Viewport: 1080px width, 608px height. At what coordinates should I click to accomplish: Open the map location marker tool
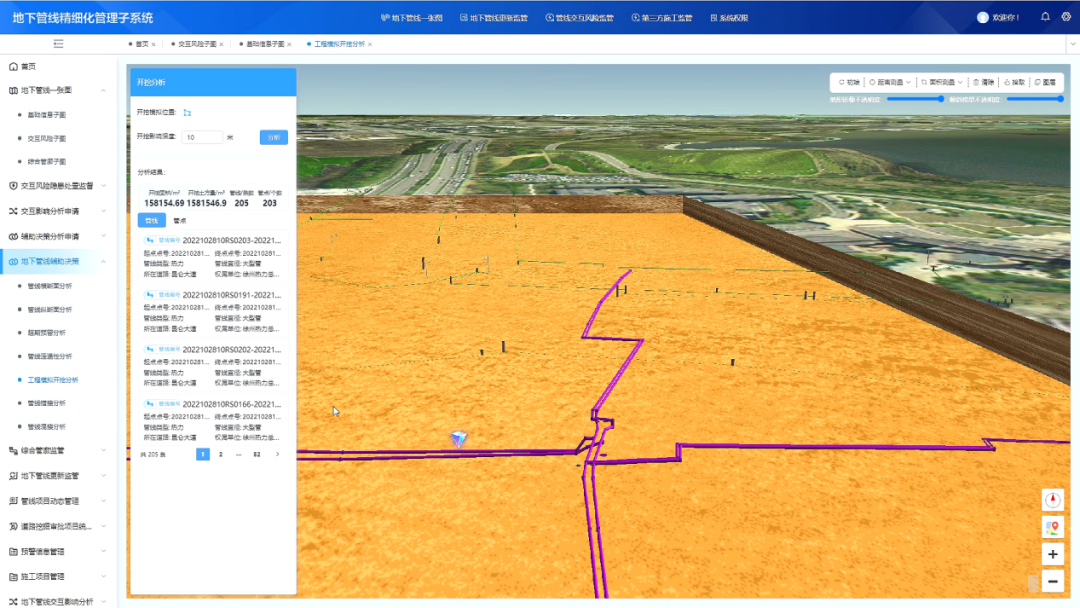pos(1052,527)
